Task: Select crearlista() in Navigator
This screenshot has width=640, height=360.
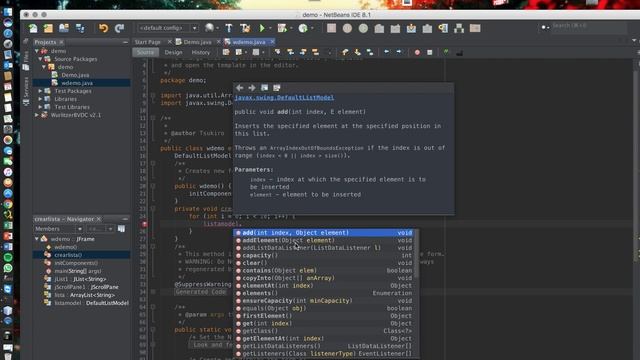Action: pos(68,255)
